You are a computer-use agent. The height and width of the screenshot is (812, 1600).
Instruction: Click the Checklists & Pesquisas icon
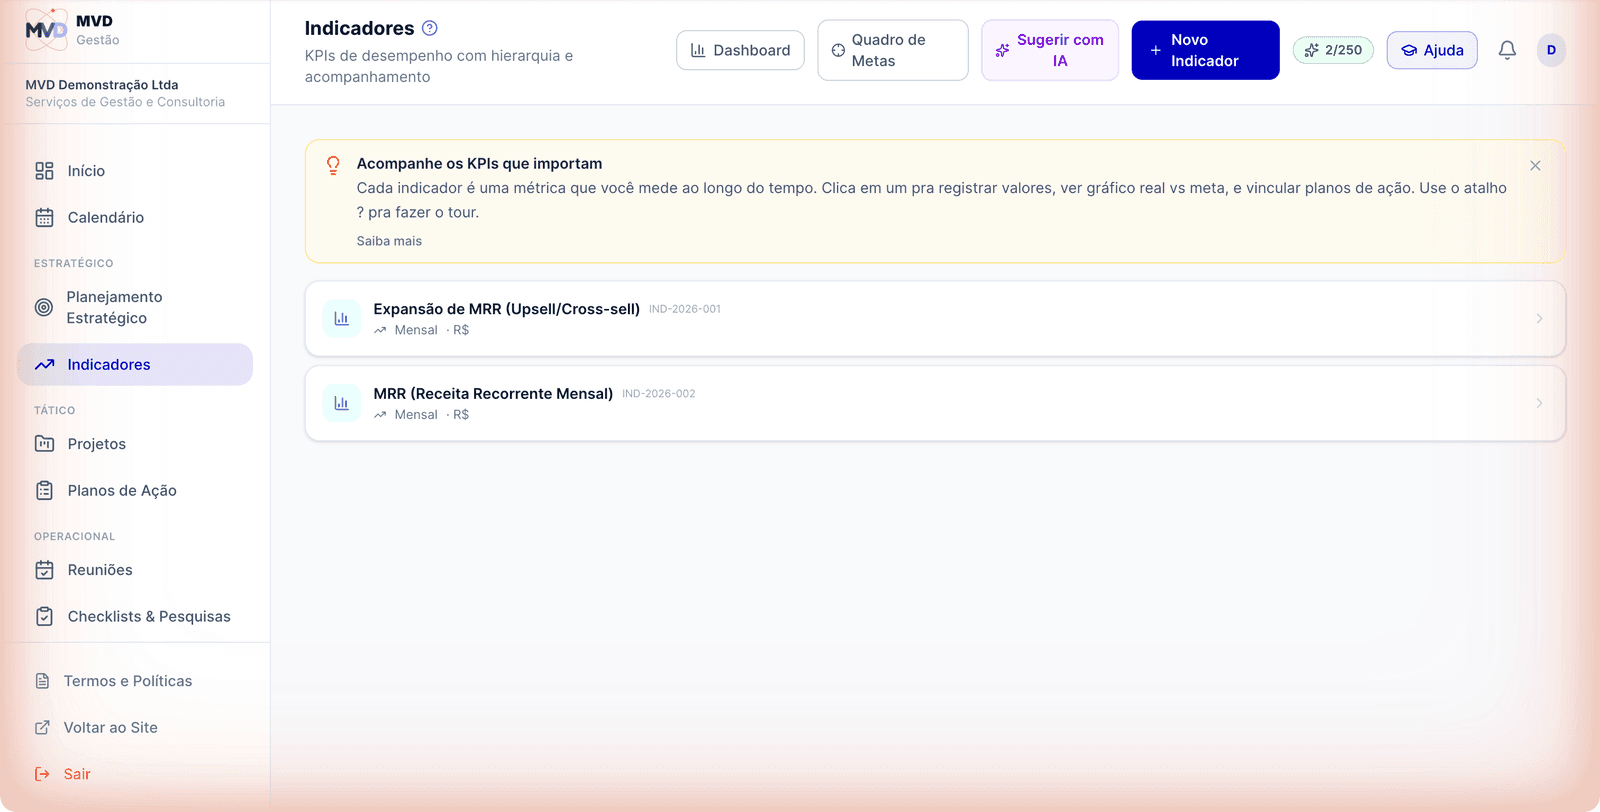[x=44, y=617]
